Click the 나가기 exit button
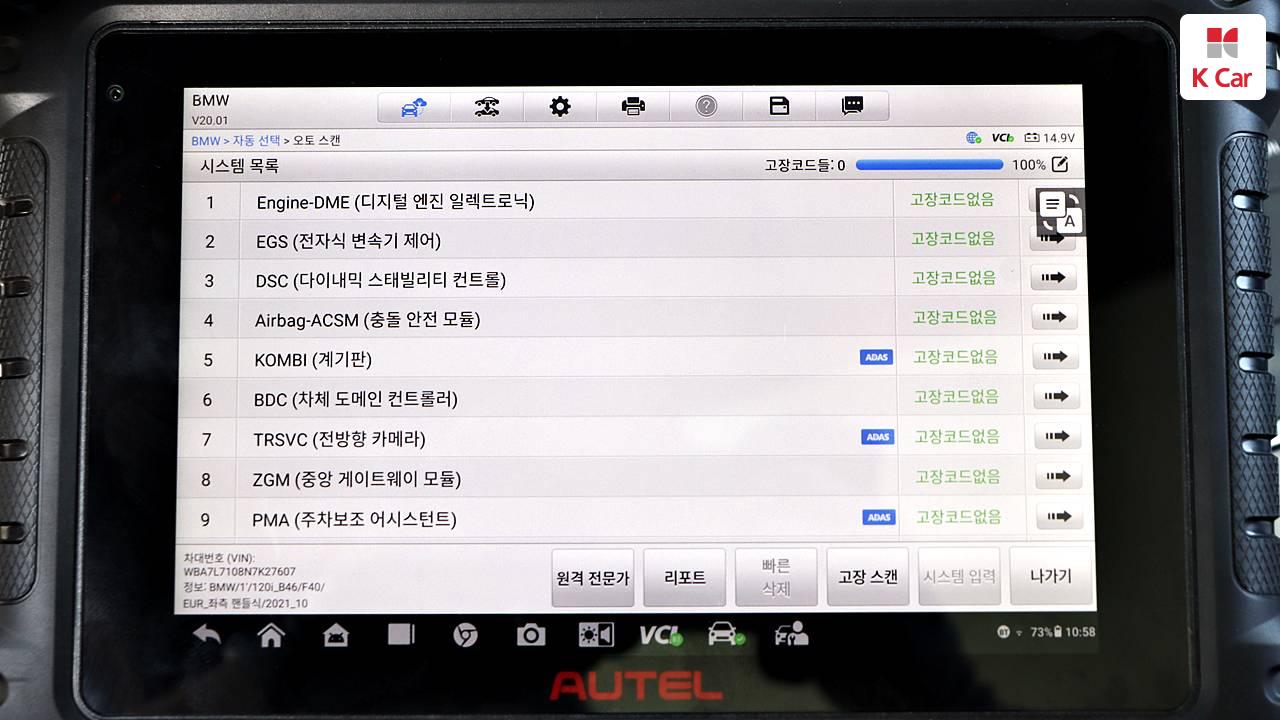The width and height of the screenshot is (1280, 720). [x=1051, y=576]
